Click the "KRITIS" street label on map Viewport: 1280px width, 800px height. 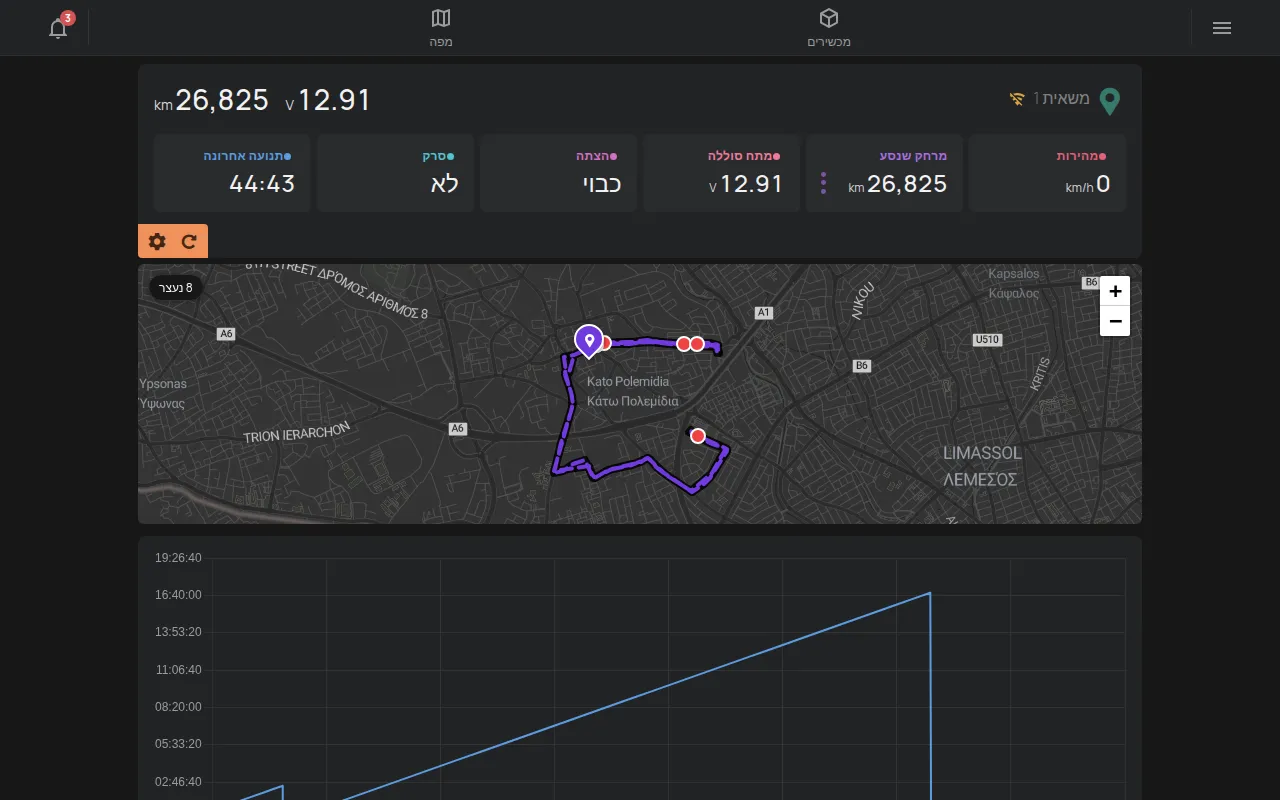(x=1040, y=373)
